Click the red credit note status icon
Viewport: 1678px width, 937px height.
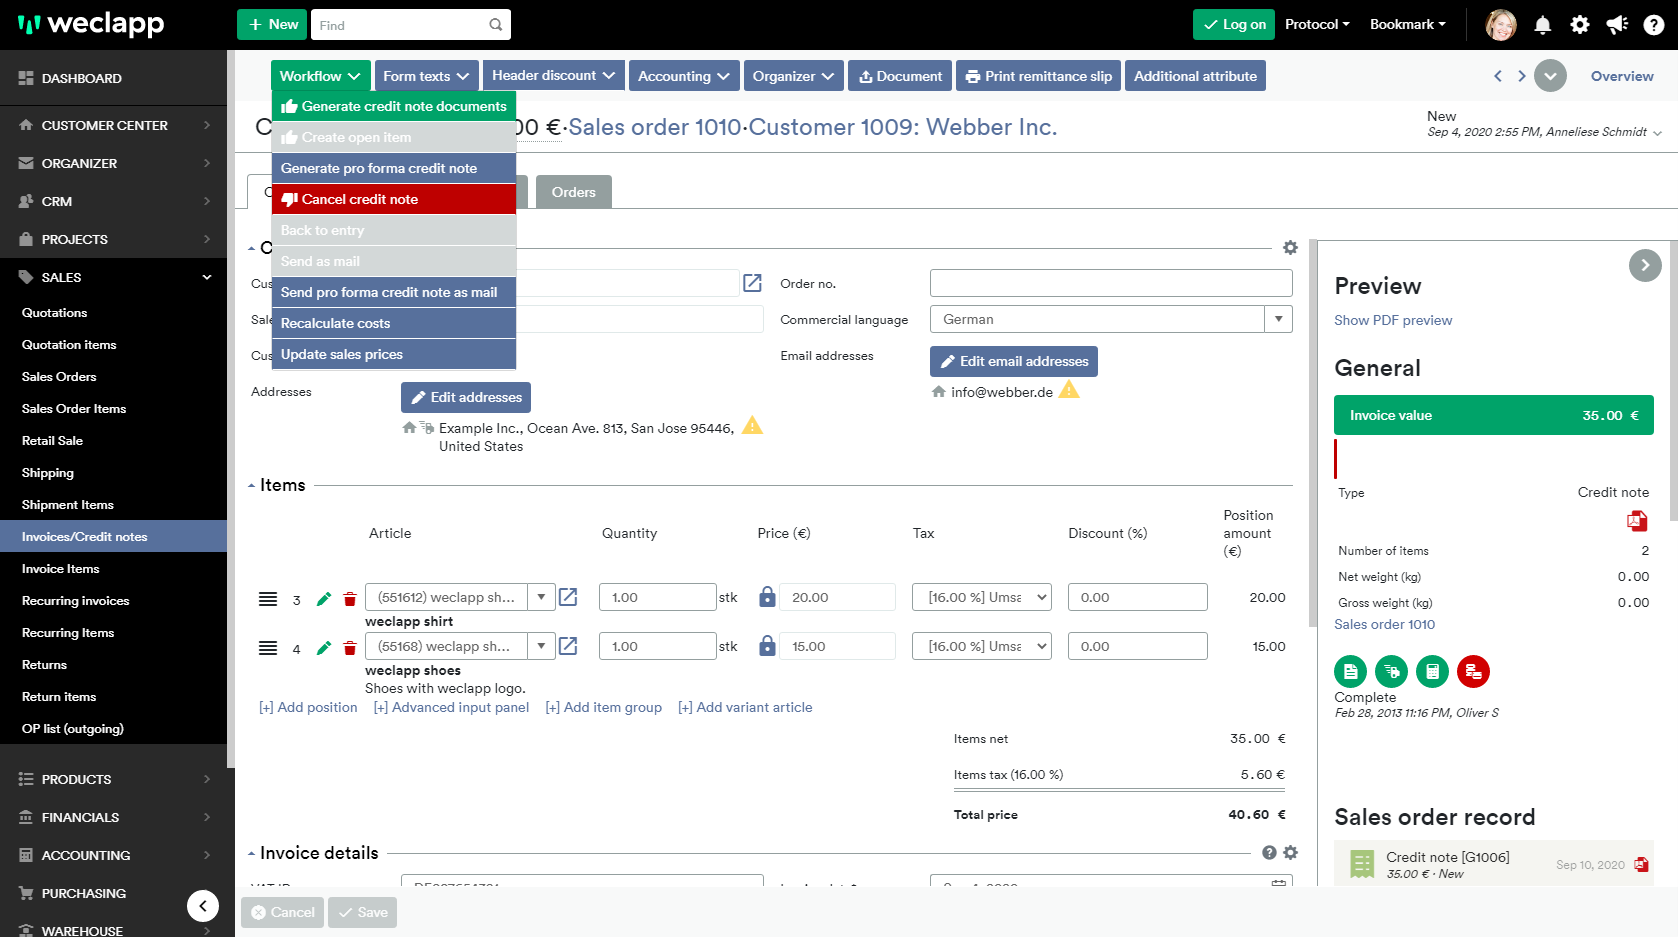pos(1473,671)
